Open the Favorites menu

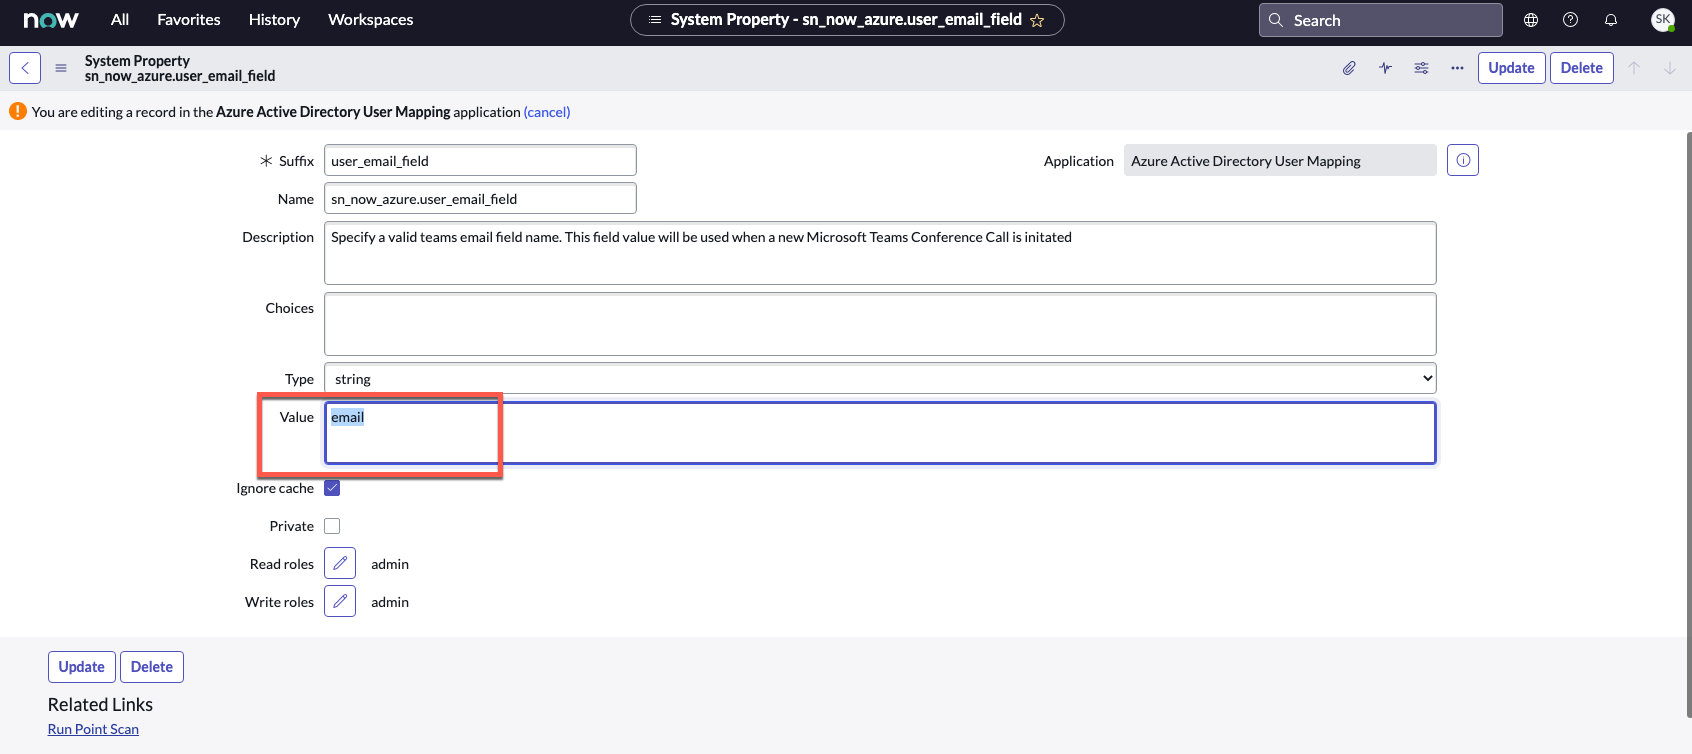[x=189, y=20]
